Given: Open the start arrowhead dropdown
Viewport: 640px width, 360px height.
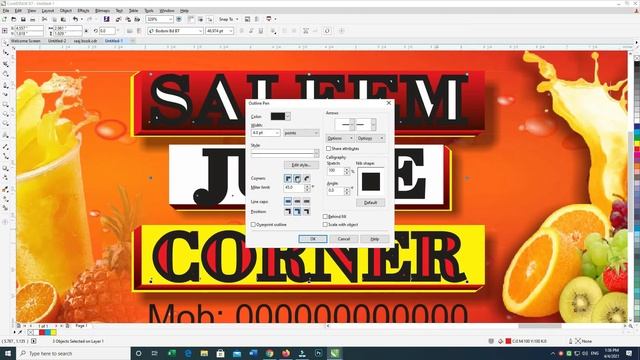Looking at the screenshot, I should [x=352, y=124].
